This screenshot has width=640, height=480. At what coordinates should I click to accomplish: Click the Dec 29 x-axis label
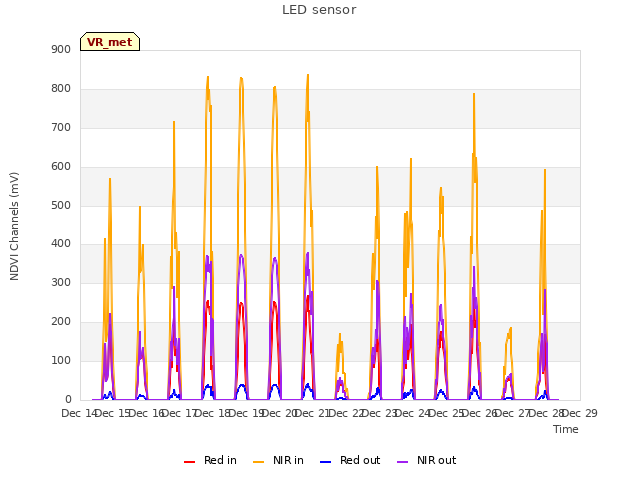click(x=580, y=413)
